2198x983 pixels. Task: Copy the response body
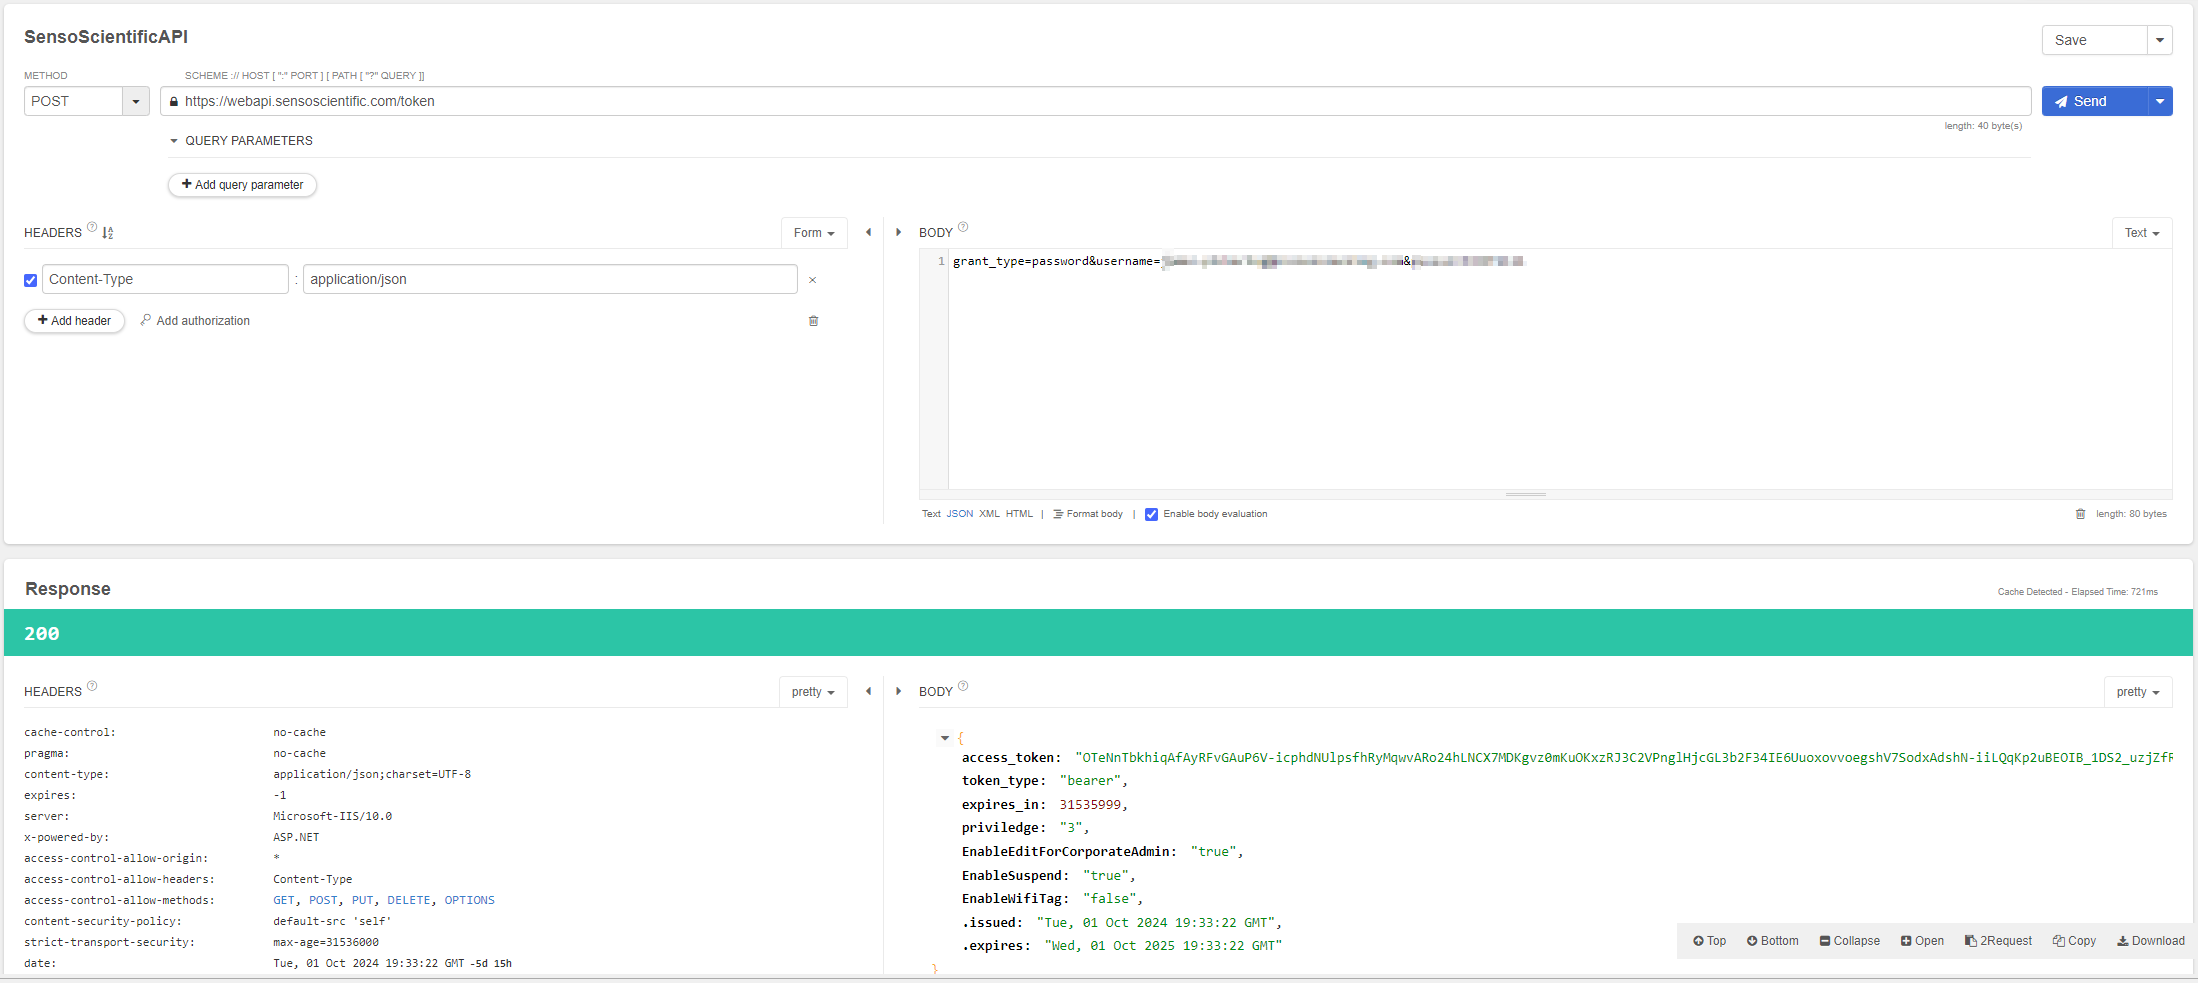point(2074,941)
